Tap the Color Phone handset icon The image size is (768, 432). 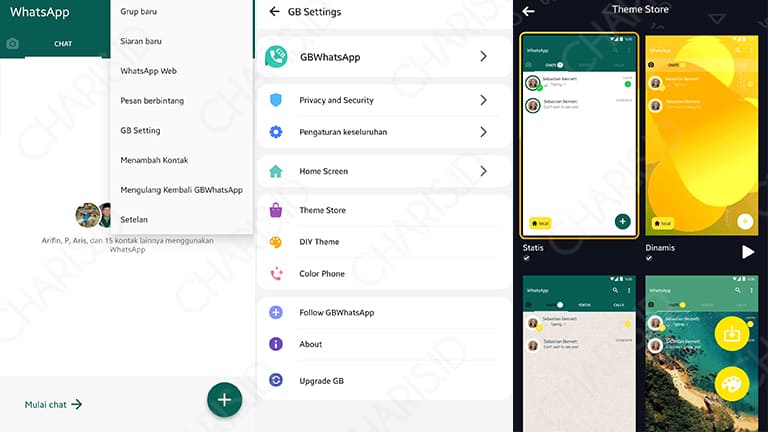click(276, 273)
